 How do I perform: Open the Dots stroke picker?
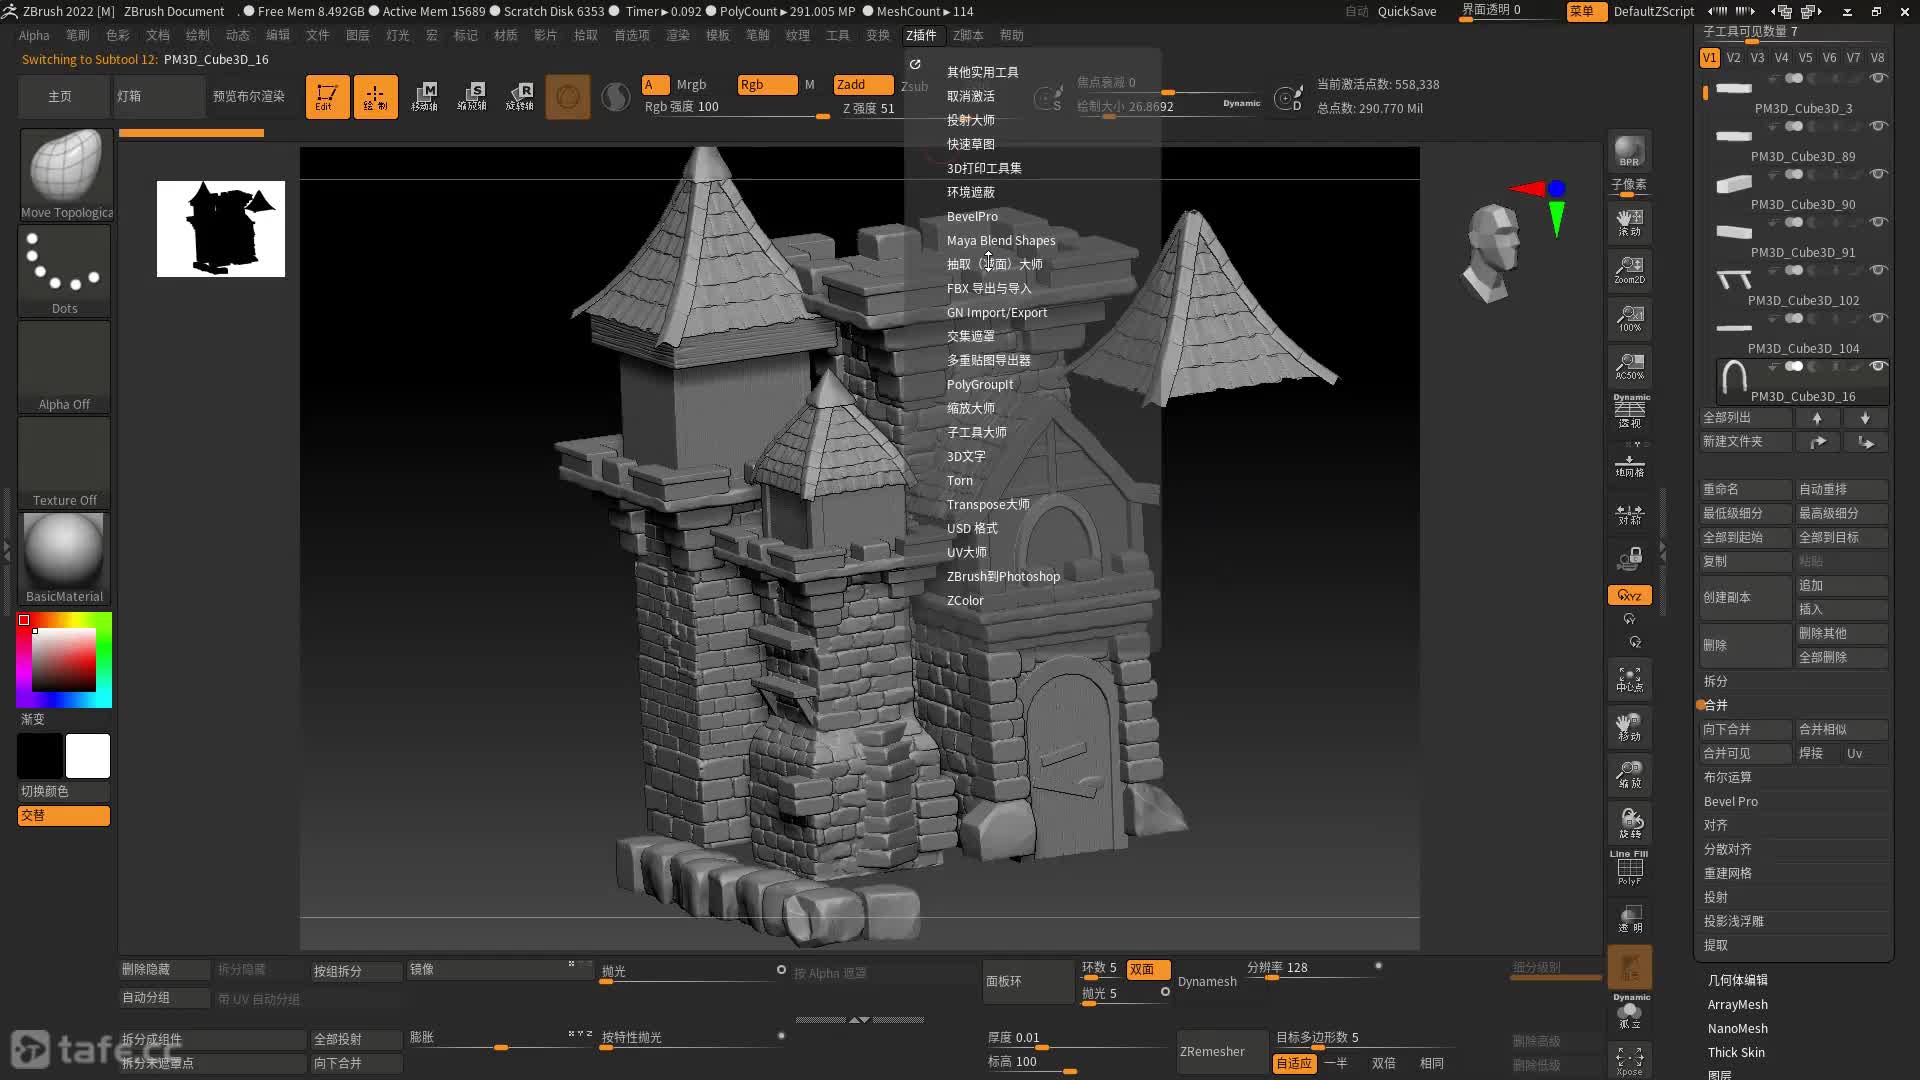point(65,271)
